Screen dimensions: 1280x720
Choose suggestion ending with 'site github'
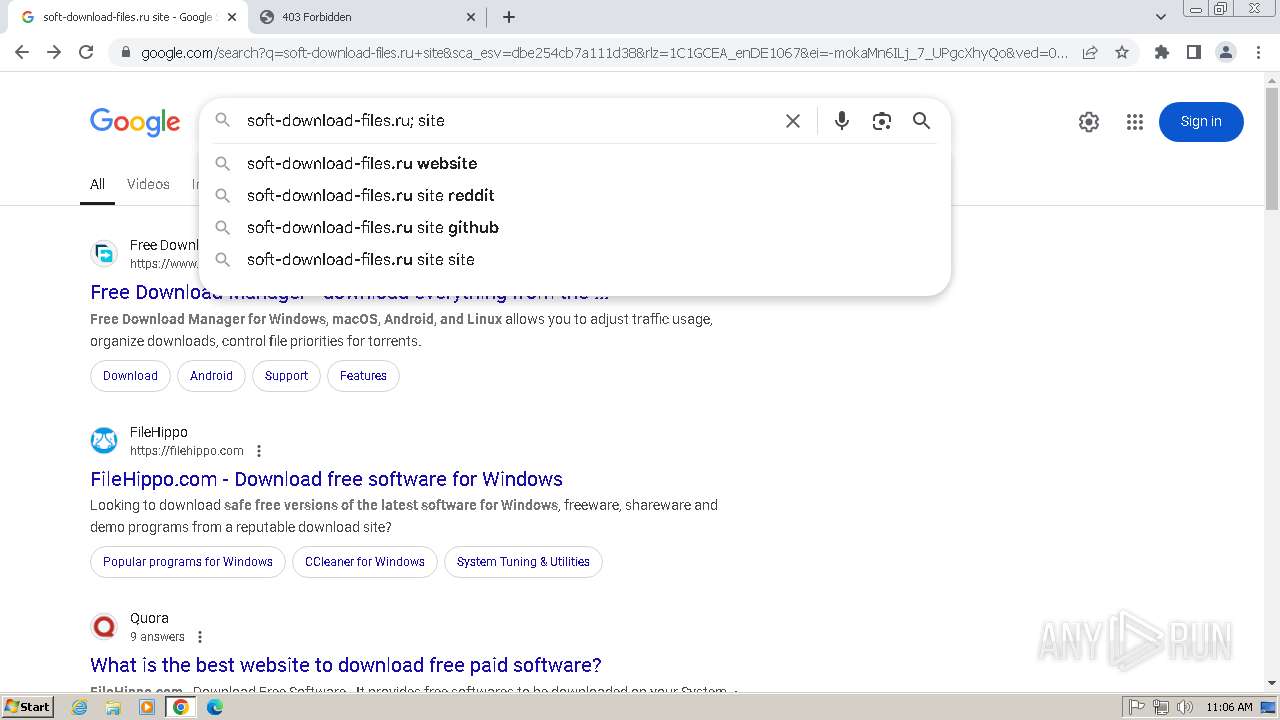(575, 227)
